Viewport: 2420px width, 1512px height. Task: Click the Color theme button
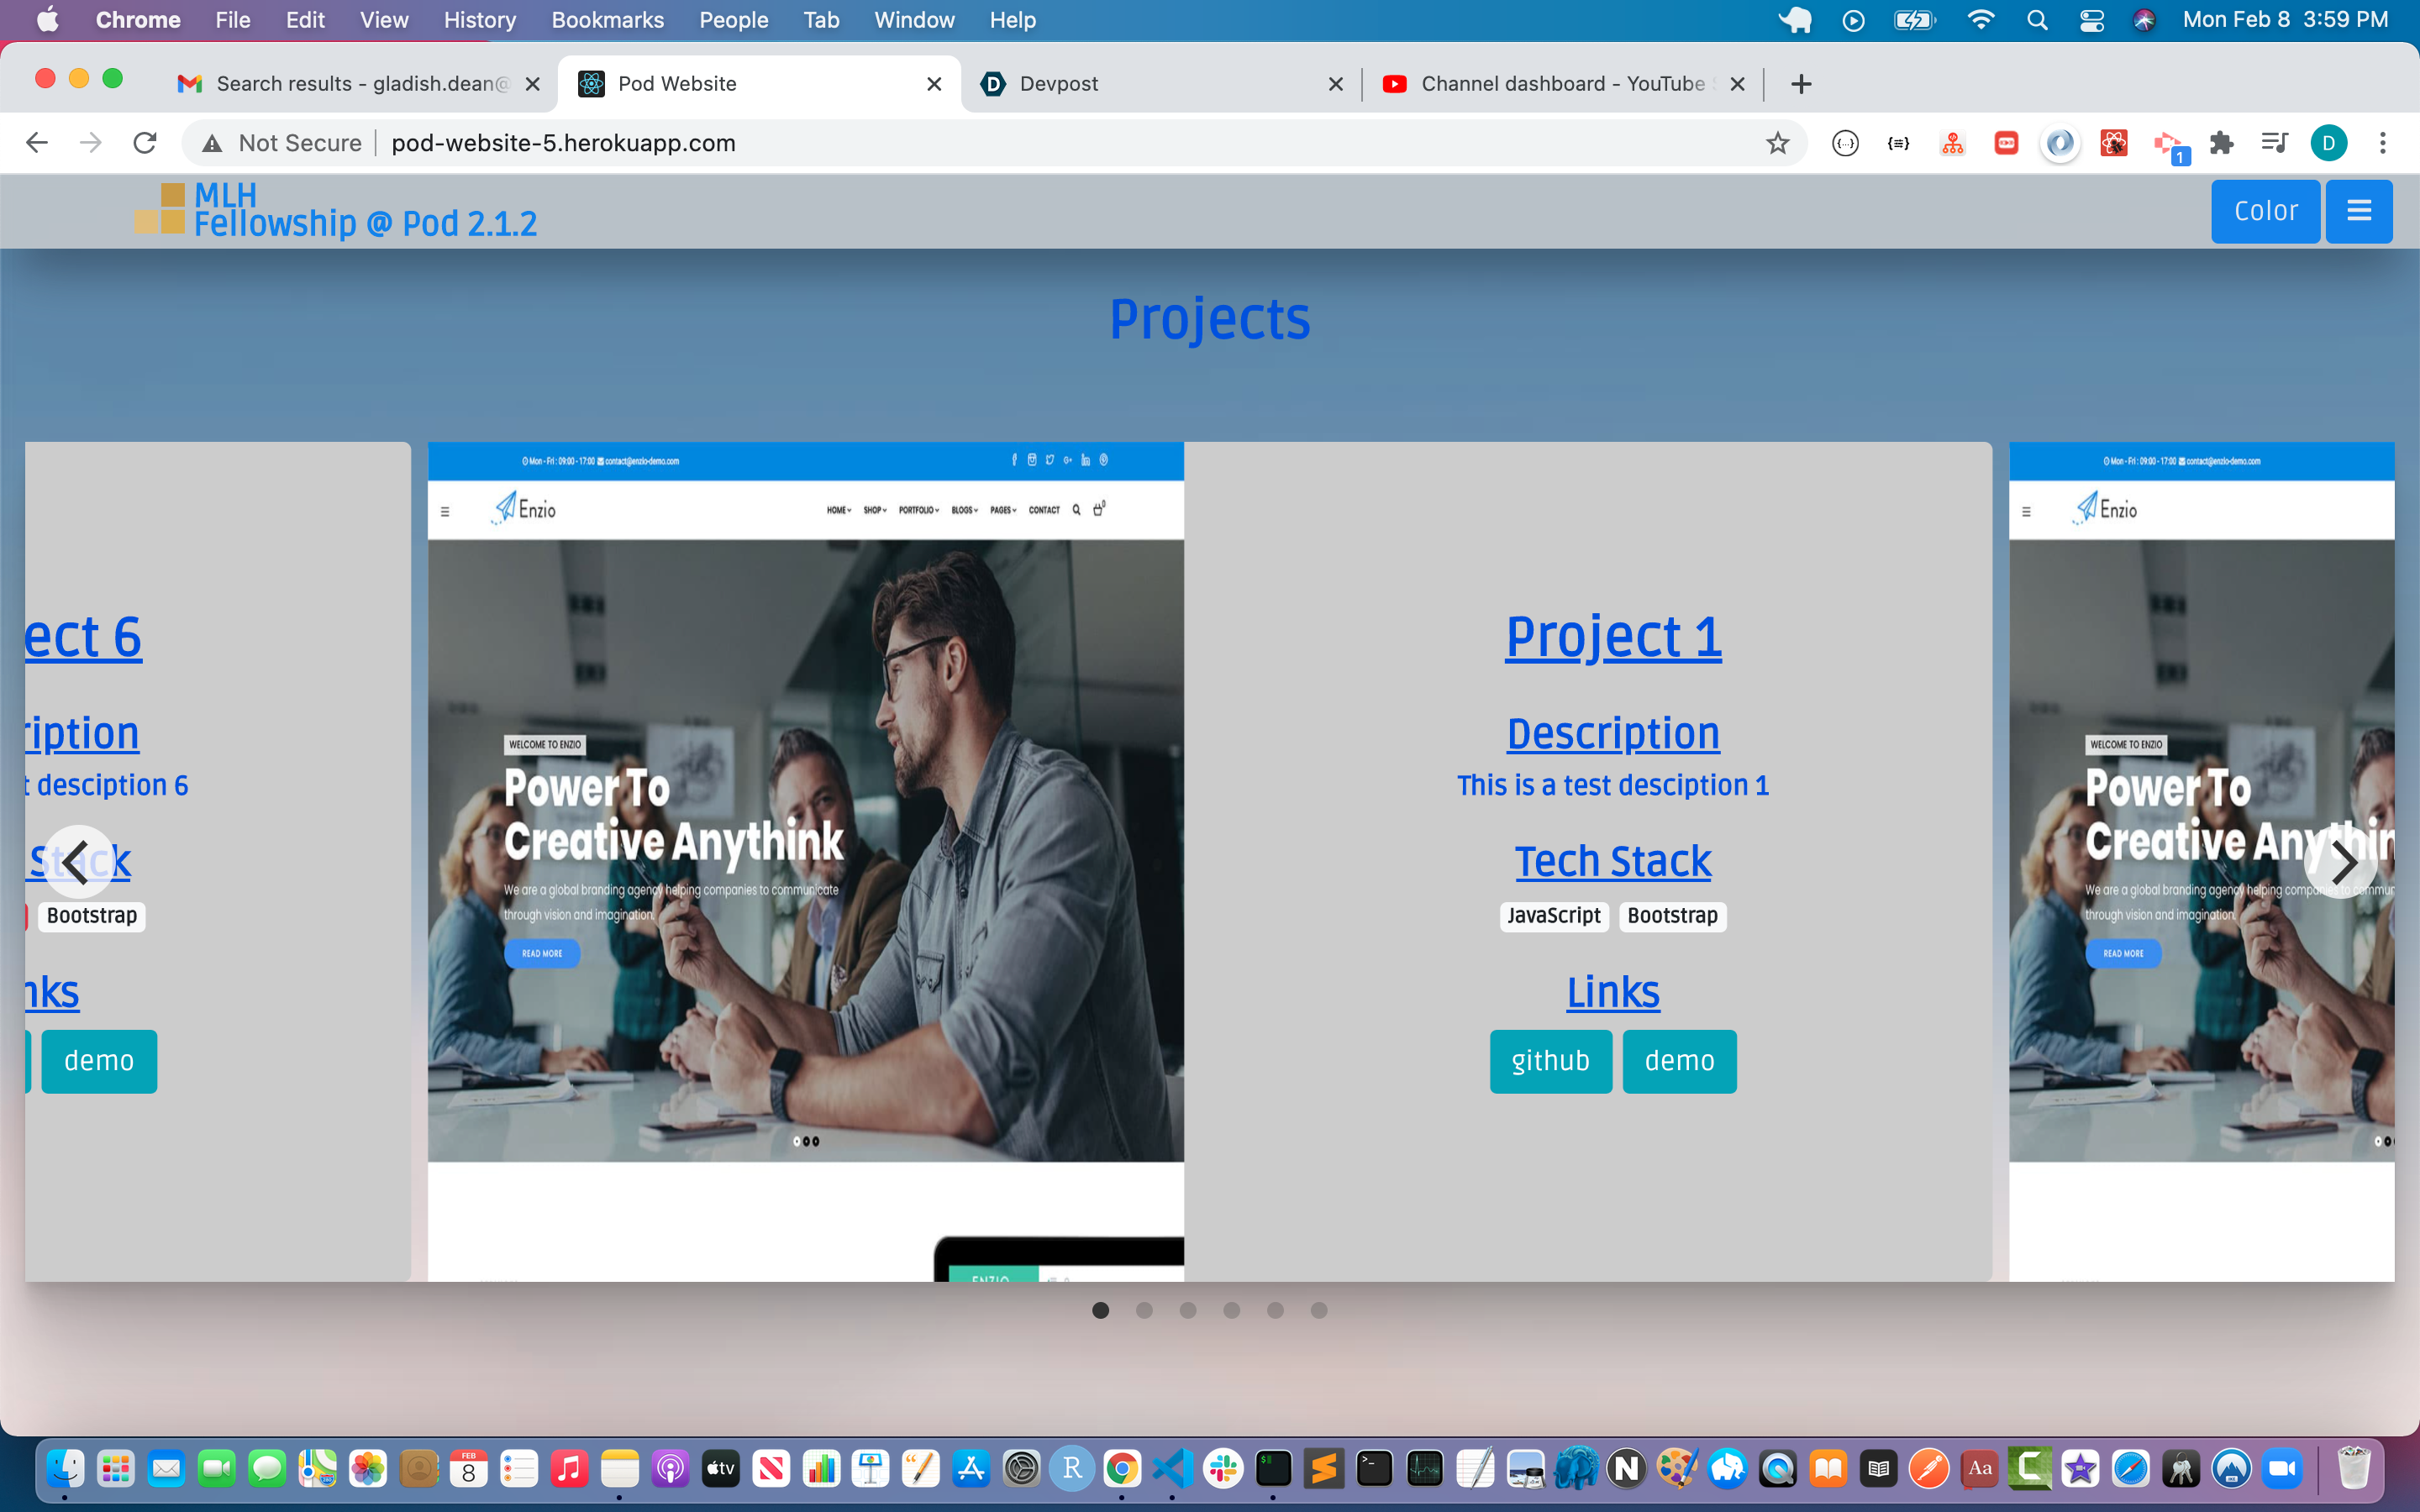click(x=2265, y=211)
